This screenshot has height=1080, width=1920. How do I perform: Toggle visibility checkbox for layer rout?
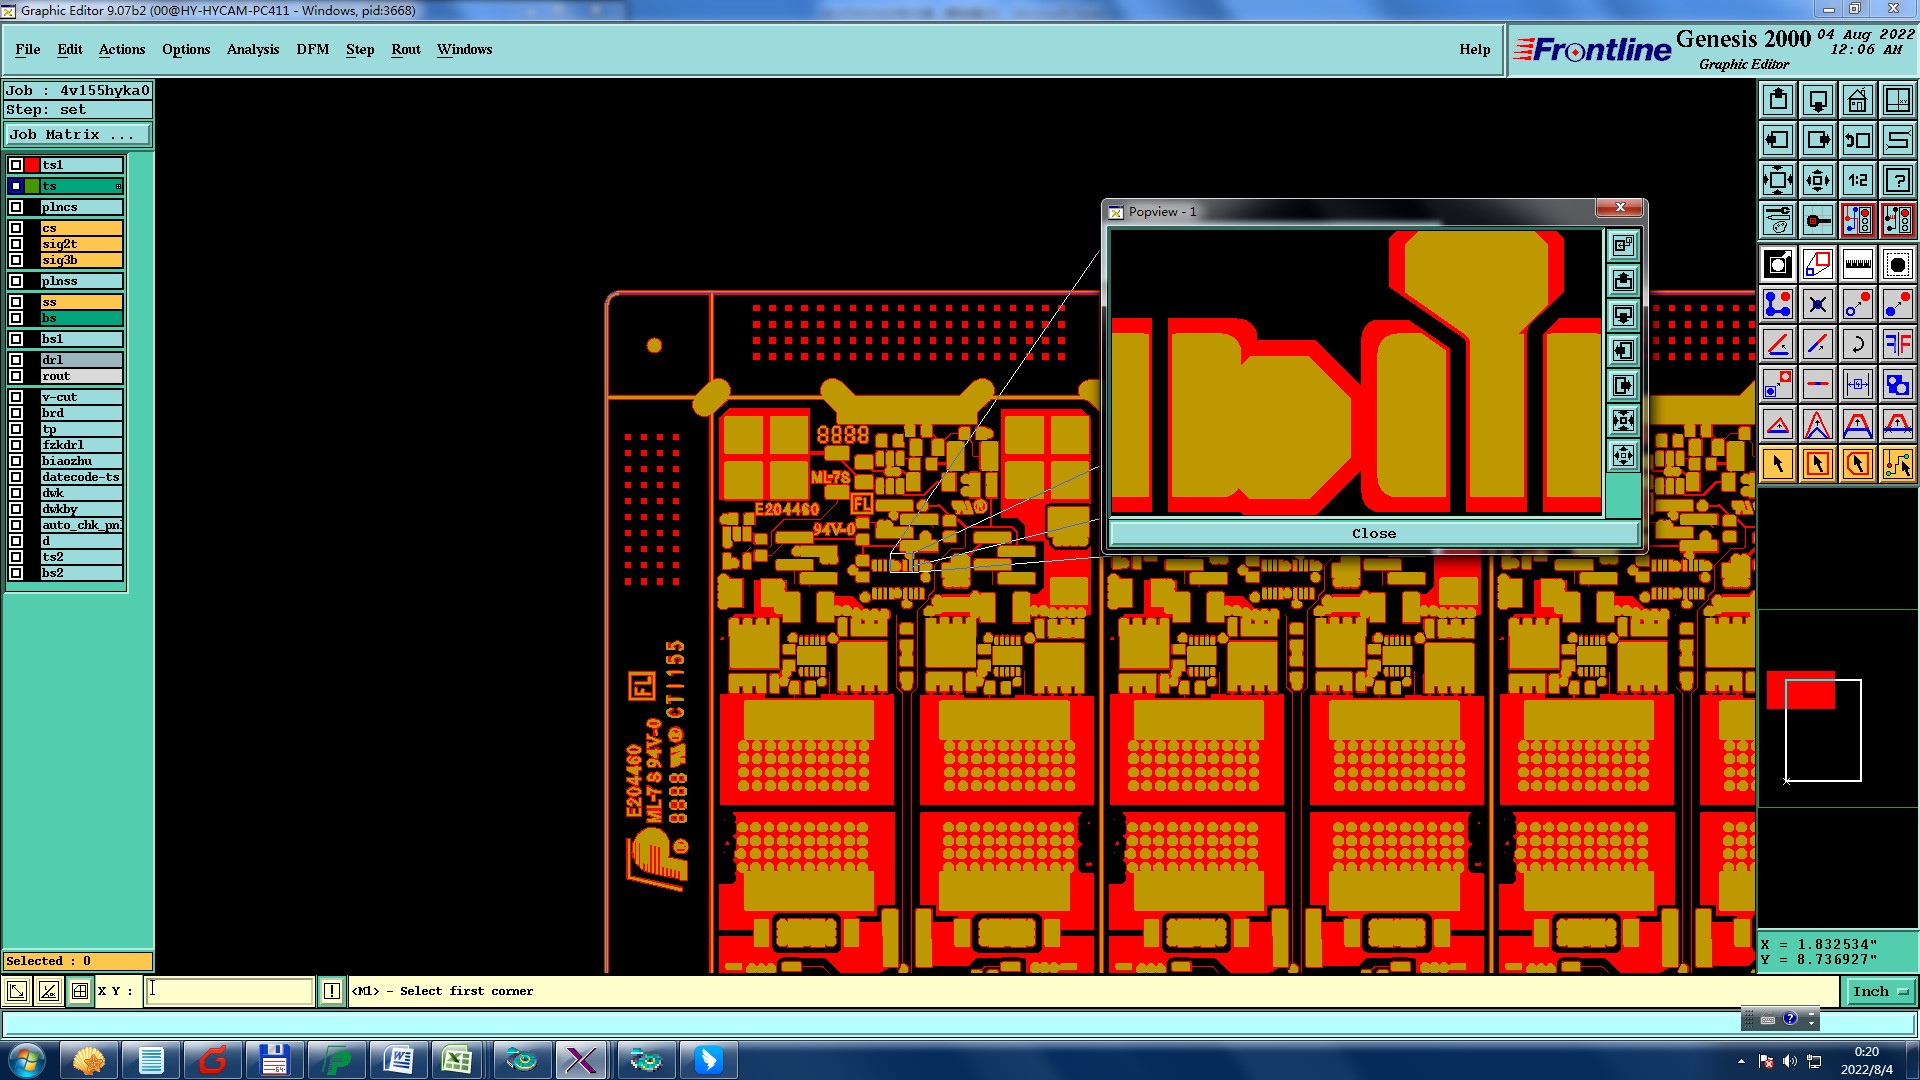click(x=16, y=376)
